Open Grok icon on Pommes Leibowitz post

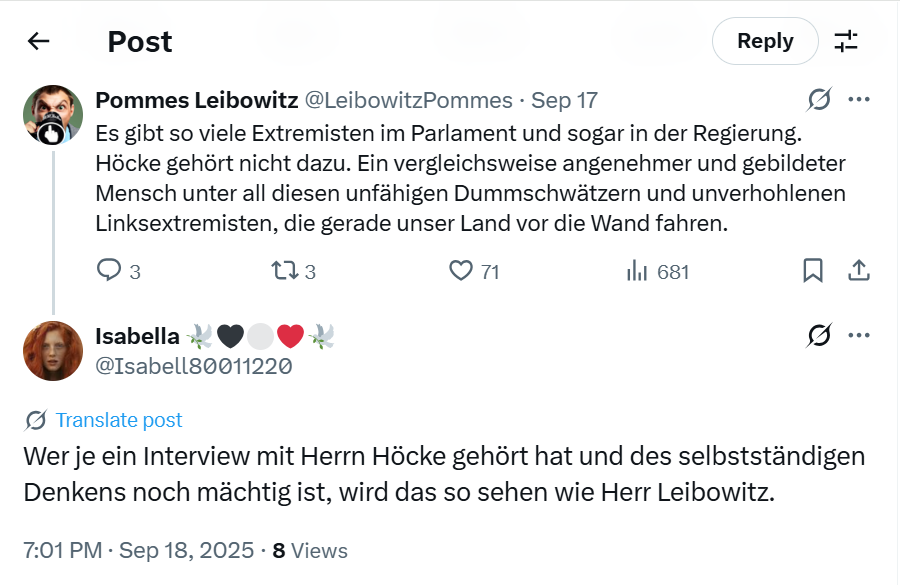819,99
